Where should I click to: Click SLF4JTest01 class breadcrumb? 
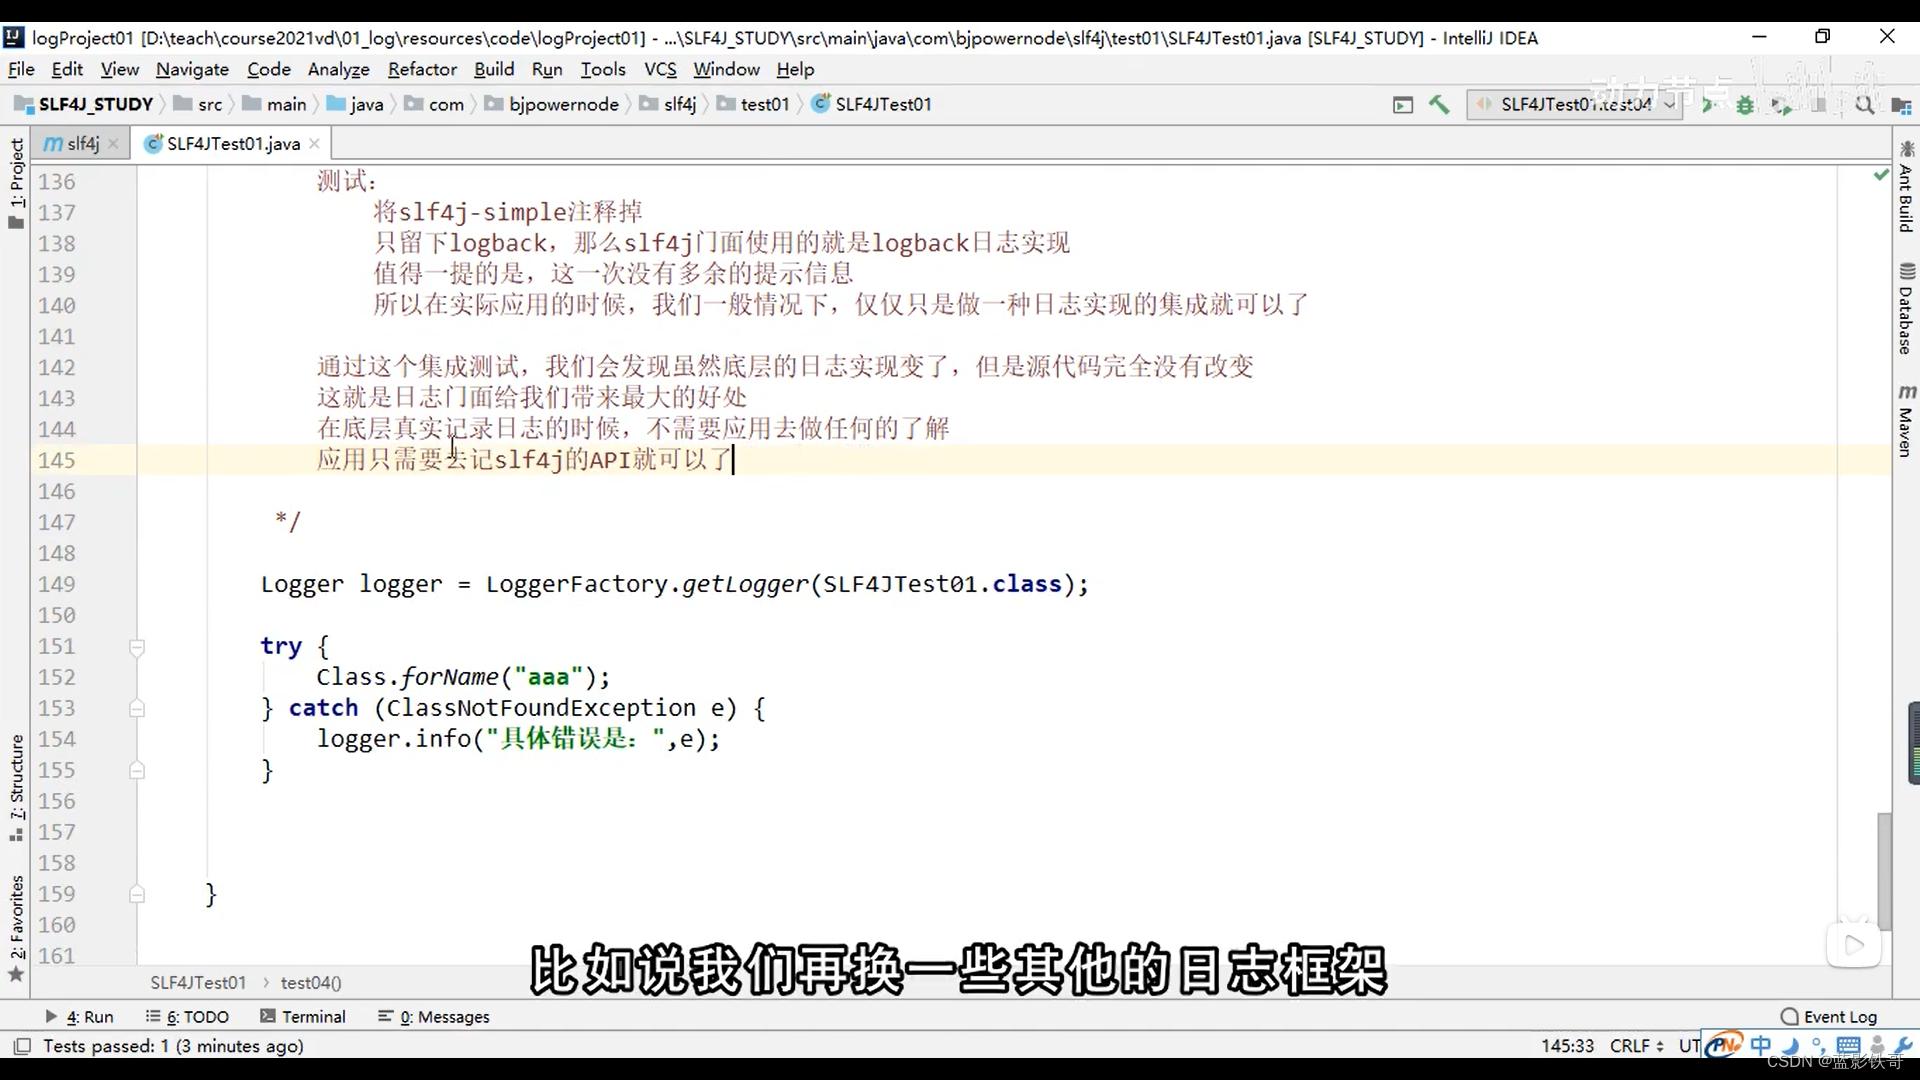(872, 104)
